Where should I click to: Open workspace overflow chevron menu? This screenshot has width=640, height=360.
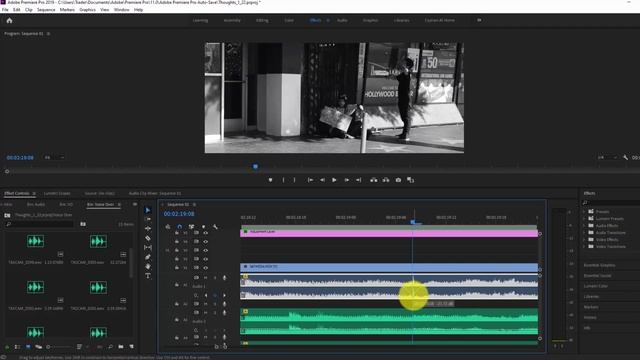[479, 20]
